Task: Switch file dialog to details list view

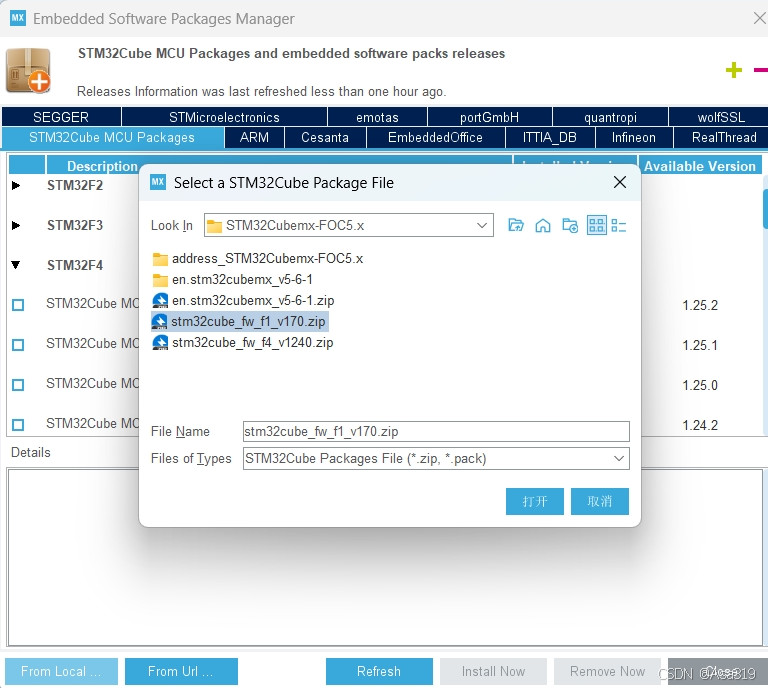Action: point(619,226)
